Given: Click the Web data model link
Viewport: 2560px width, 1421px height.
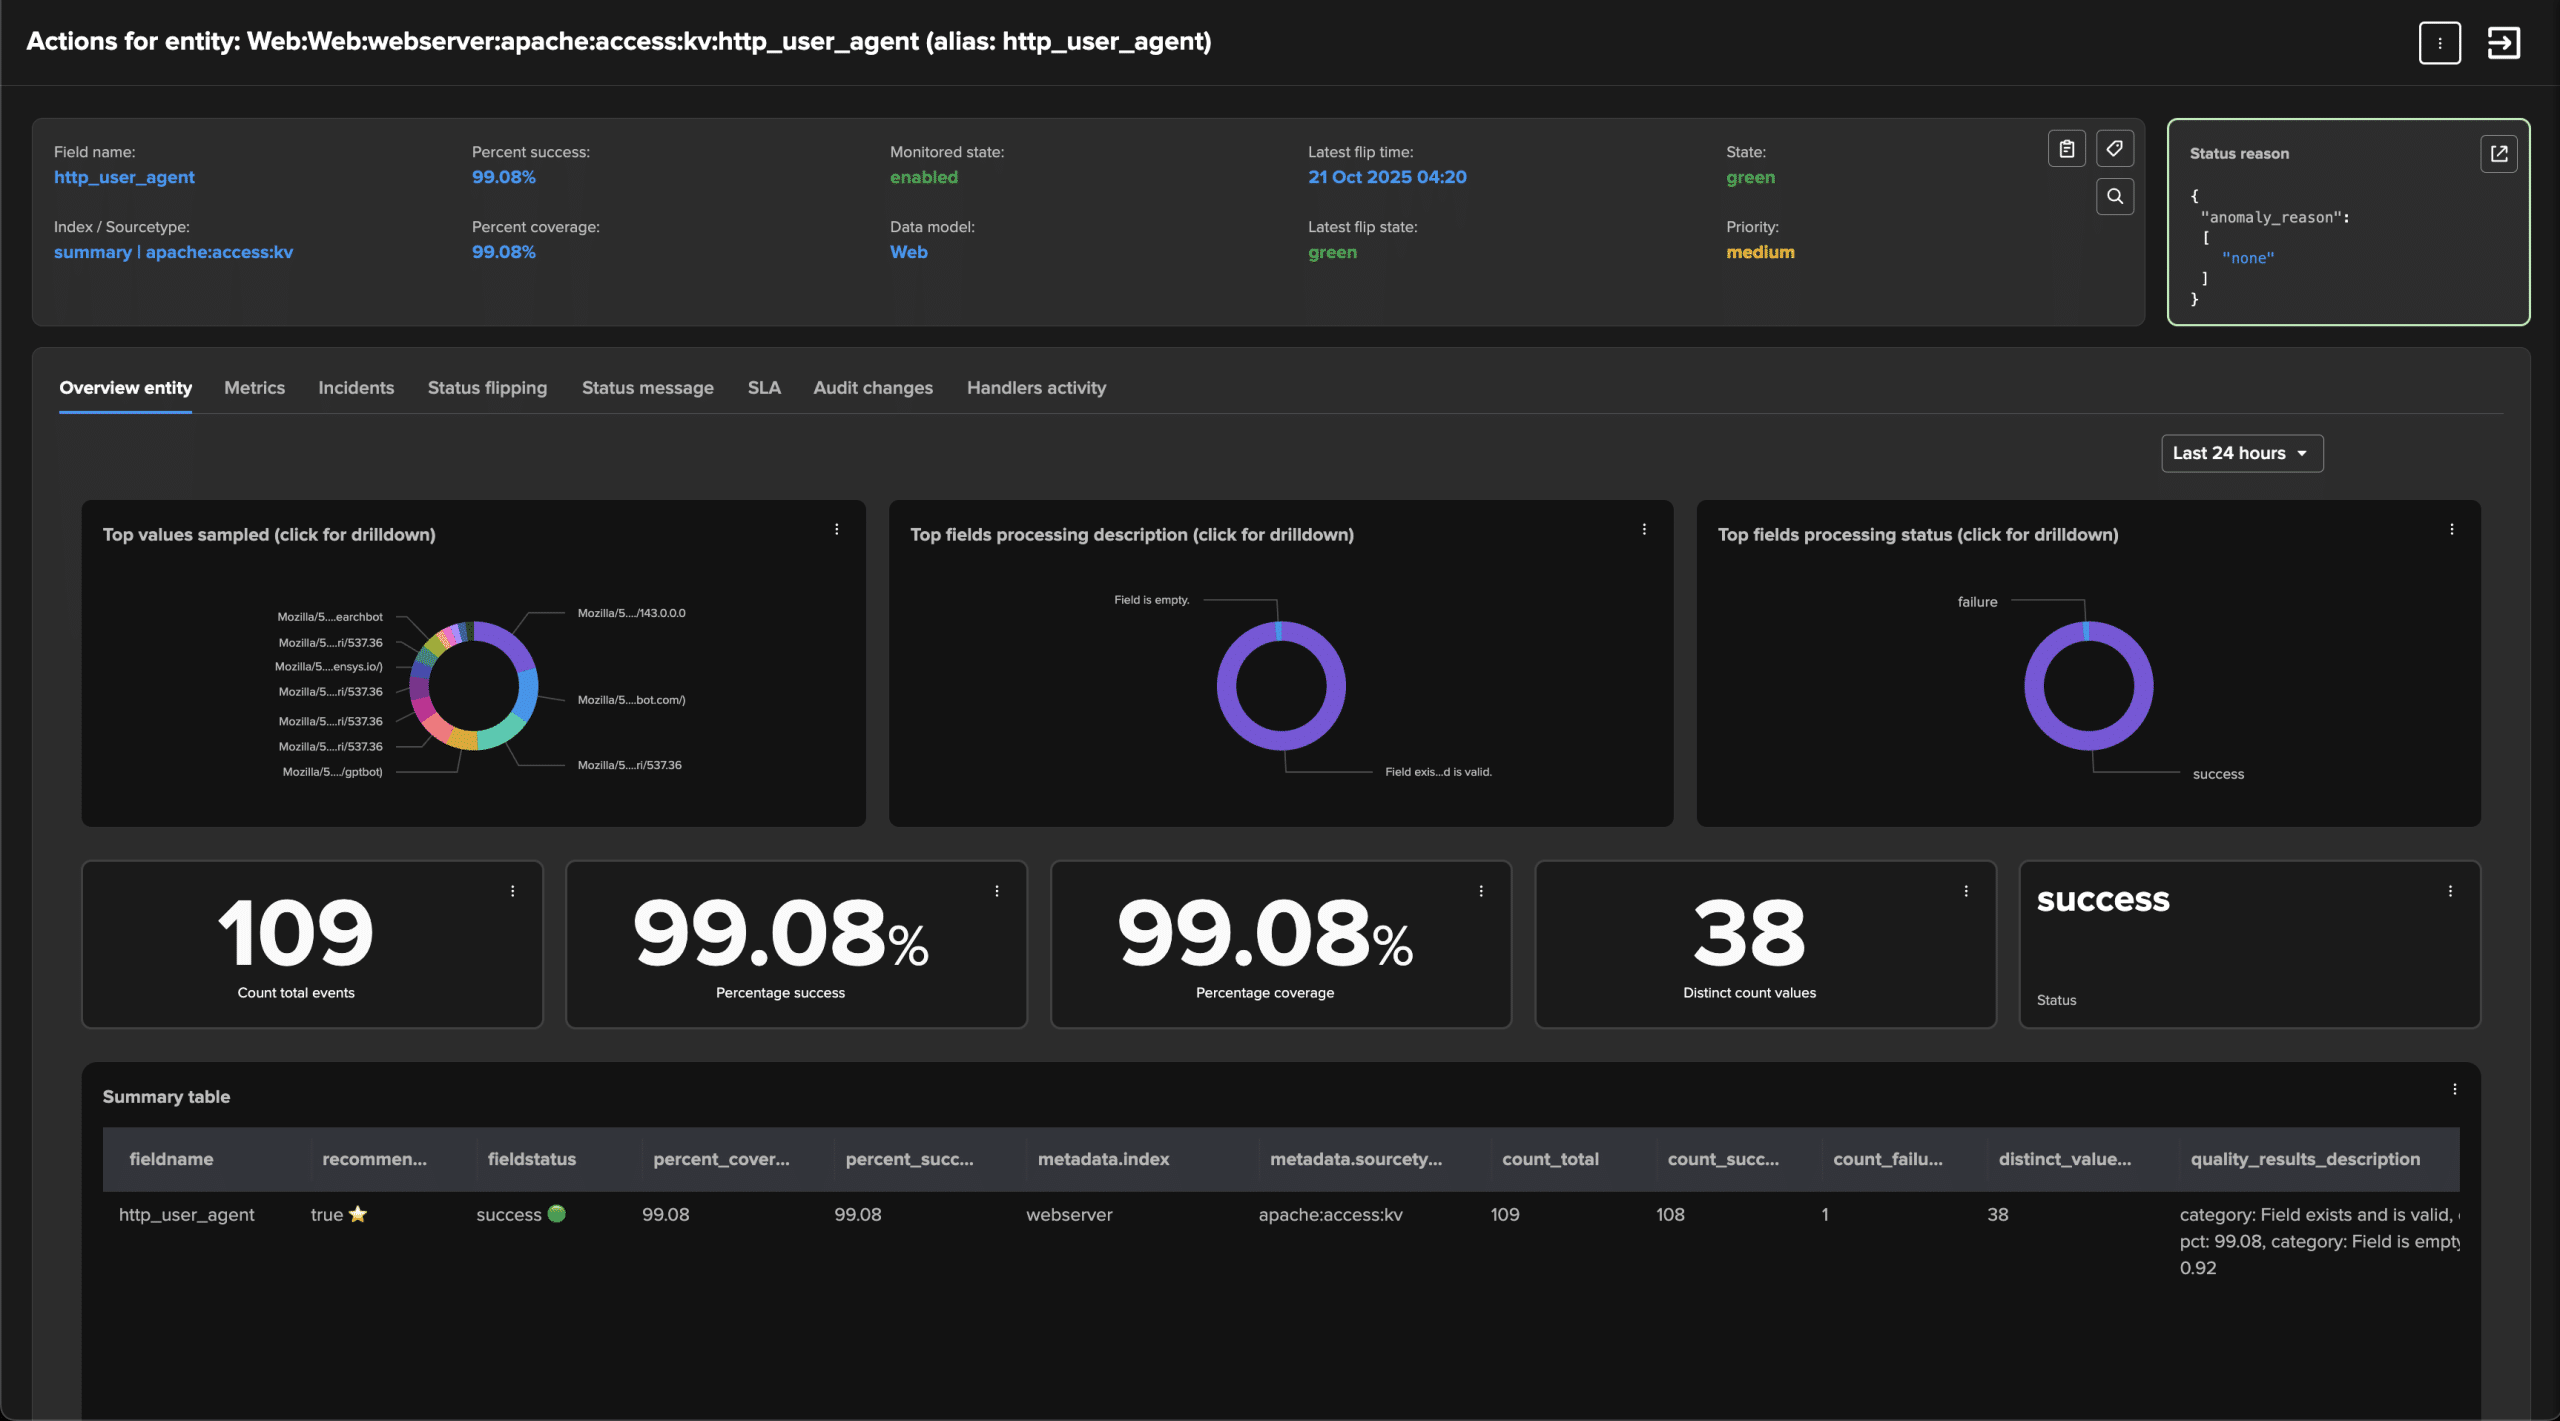Looking at the screenshot, I should tap(908, 252).
